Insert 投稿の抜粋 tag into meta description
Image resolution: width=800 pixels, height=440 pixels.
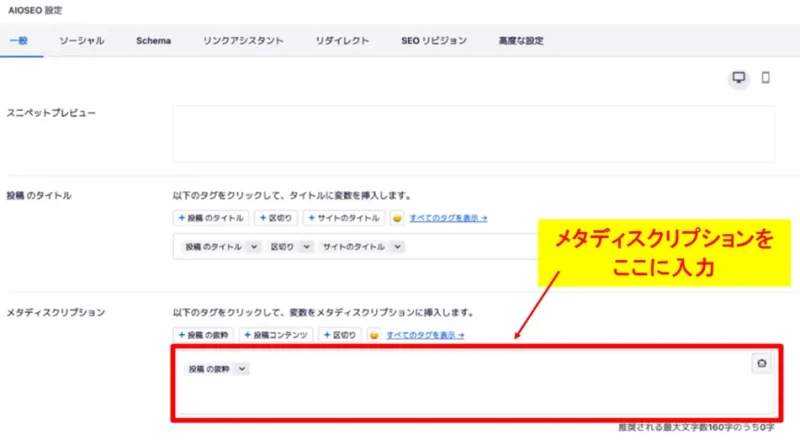[203, 335]
